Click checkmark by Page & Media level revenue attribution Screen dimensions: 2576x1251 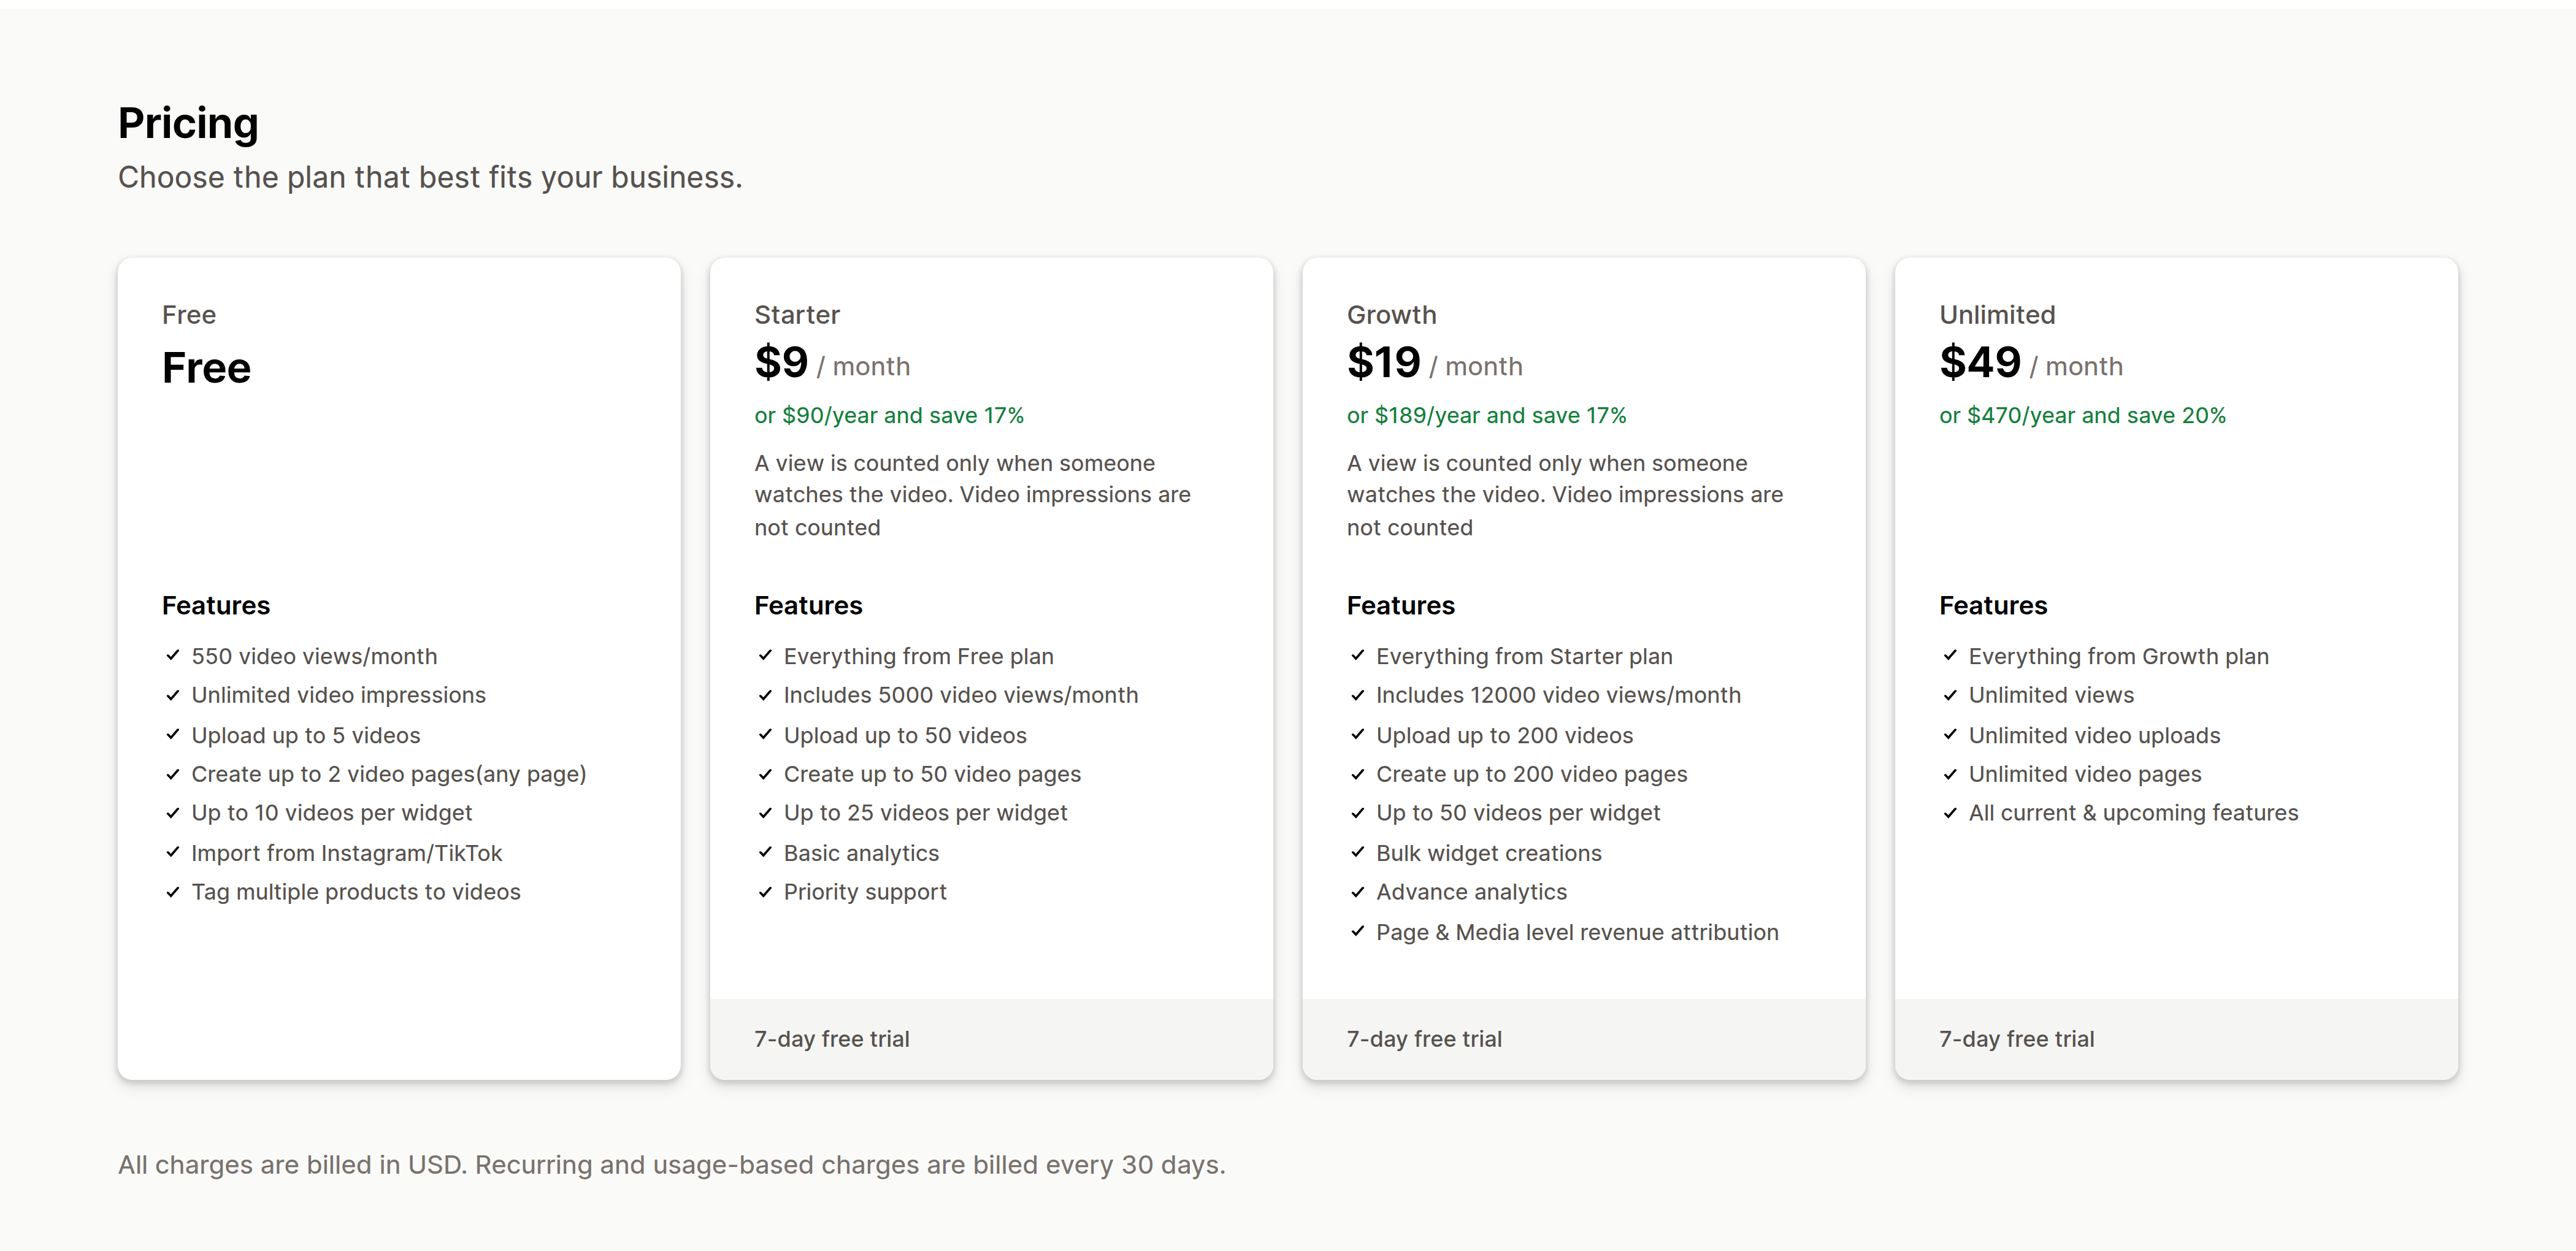click(1357, 931)
